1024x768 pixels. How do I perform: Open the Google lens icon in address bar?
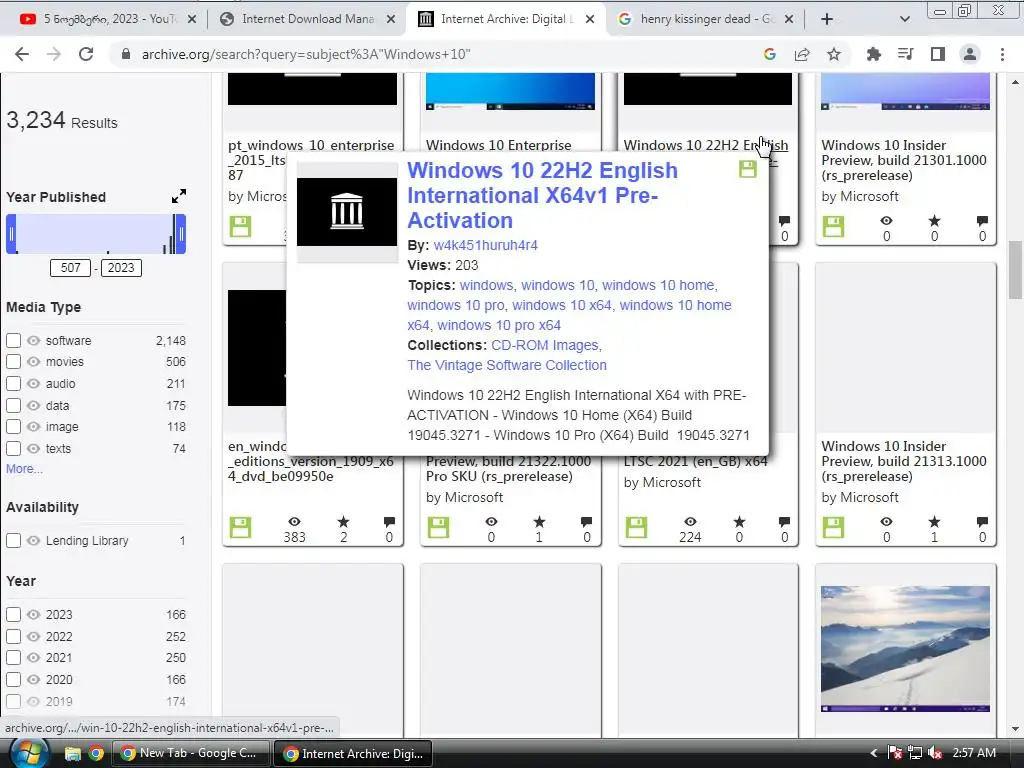[770, 54]
